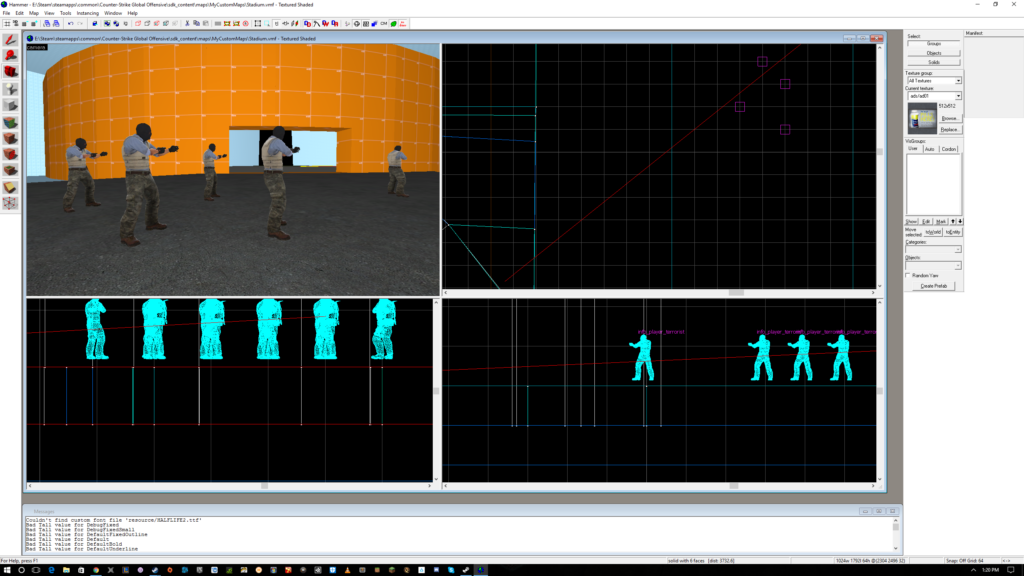This screenshot has height=576, width=1024.
Task: Click the VisGroups Show button
Action: point(911,221)
